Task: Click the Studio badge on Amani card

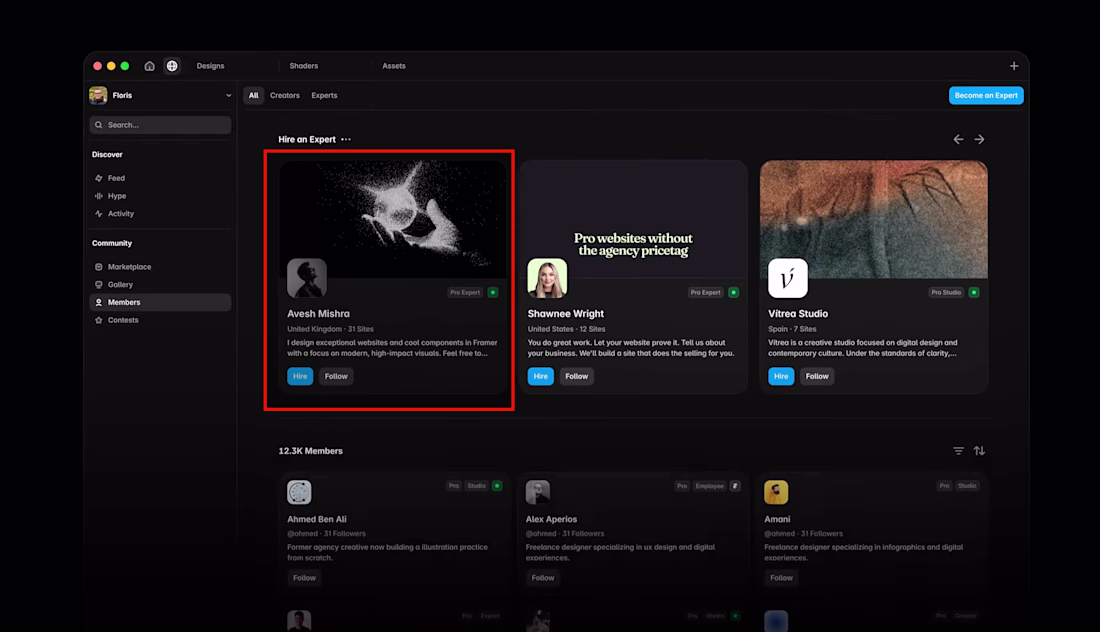Action: (967, 486)
